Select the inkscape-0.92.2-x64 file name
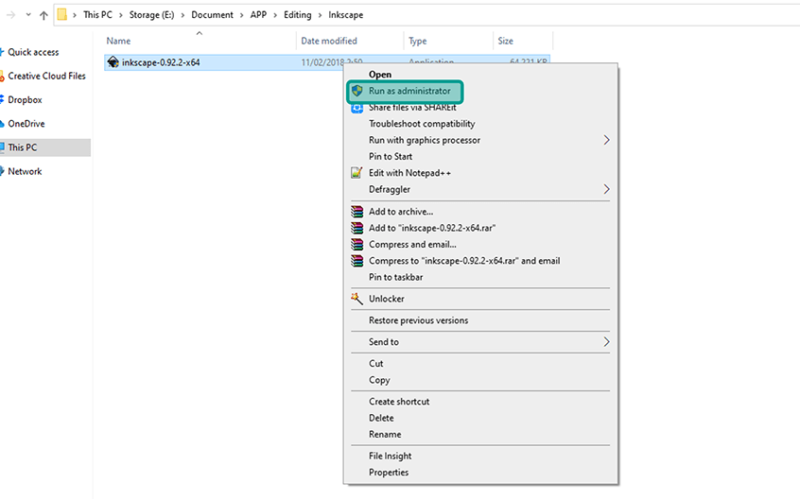The image size is (800, 500). (x=161, y=62)
